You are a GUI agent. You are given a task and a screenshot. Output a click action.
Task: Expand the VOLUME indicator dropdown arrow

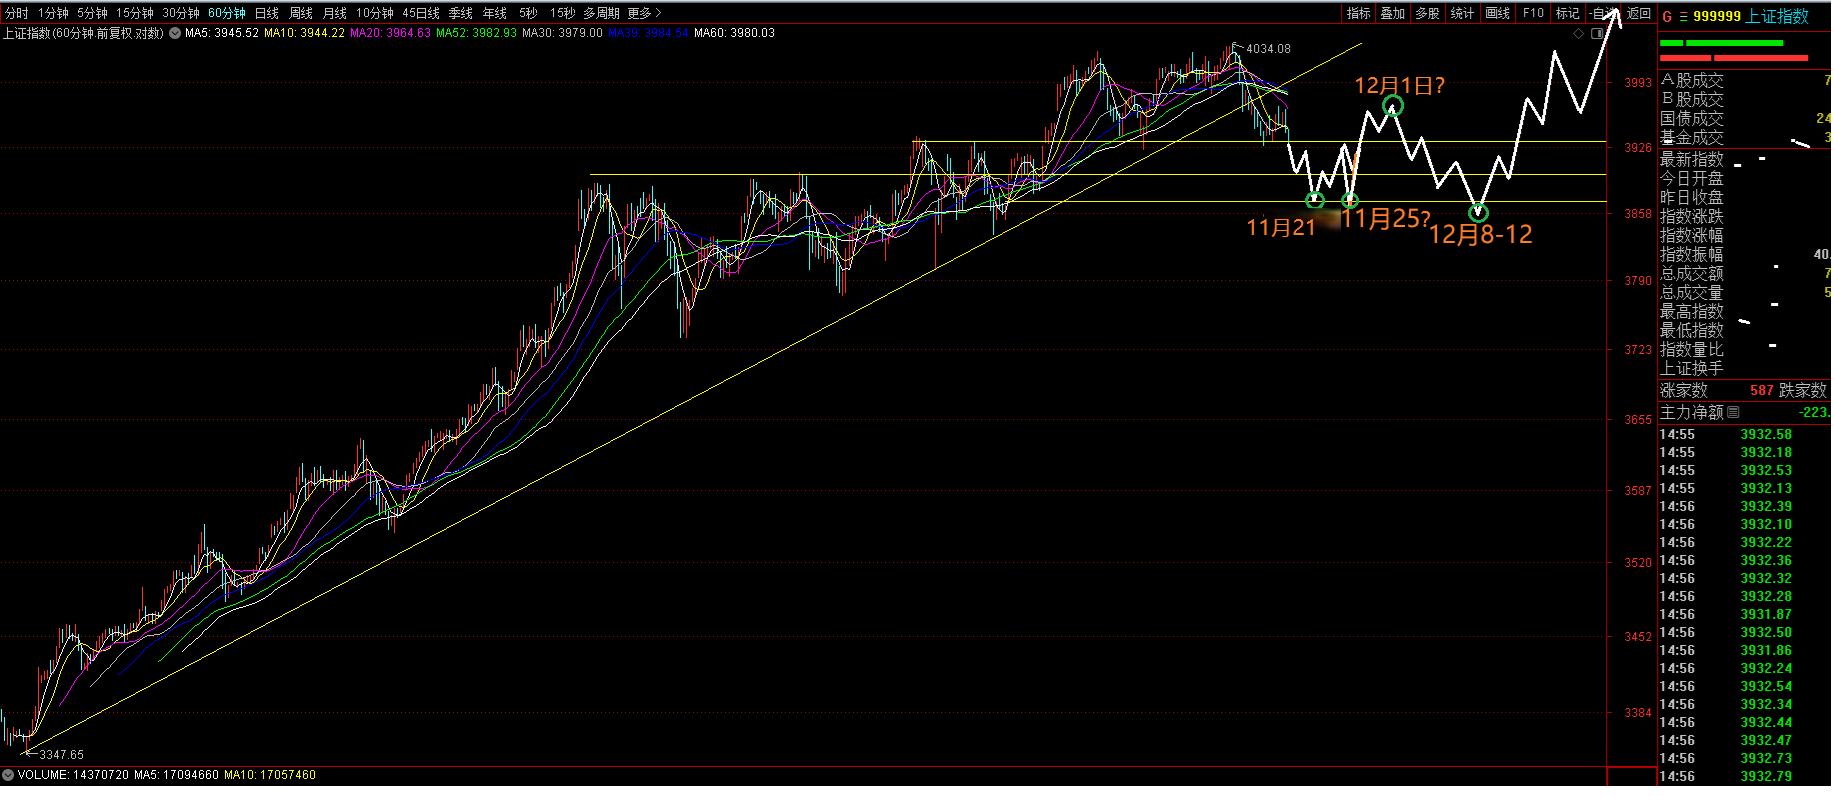(x=8, y=775)
